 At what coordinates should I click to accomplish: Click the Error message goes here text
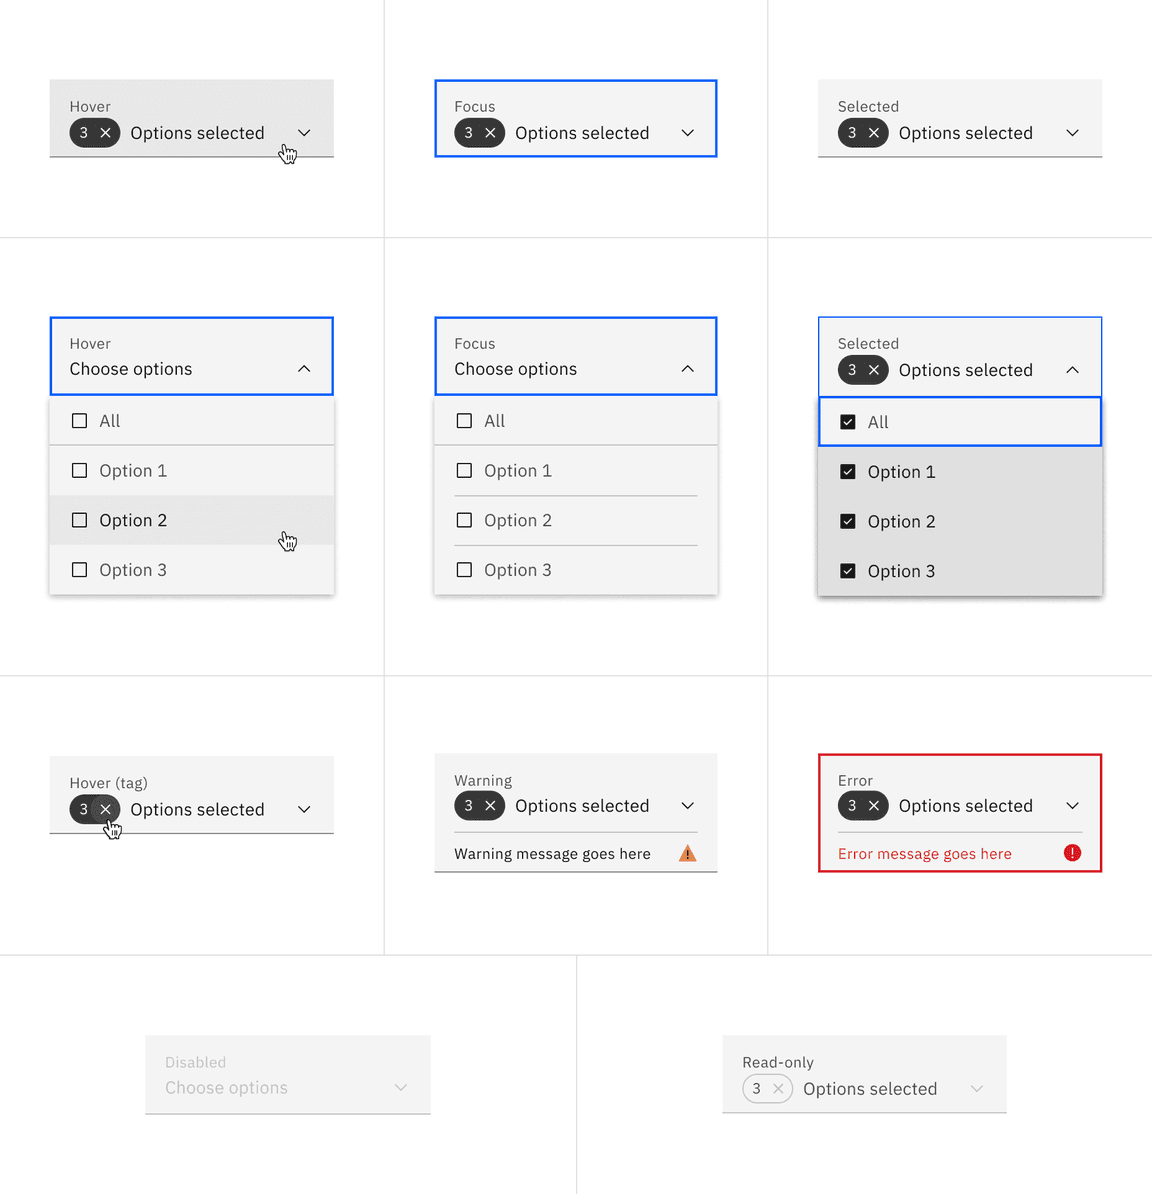click(x=925, y=854)
